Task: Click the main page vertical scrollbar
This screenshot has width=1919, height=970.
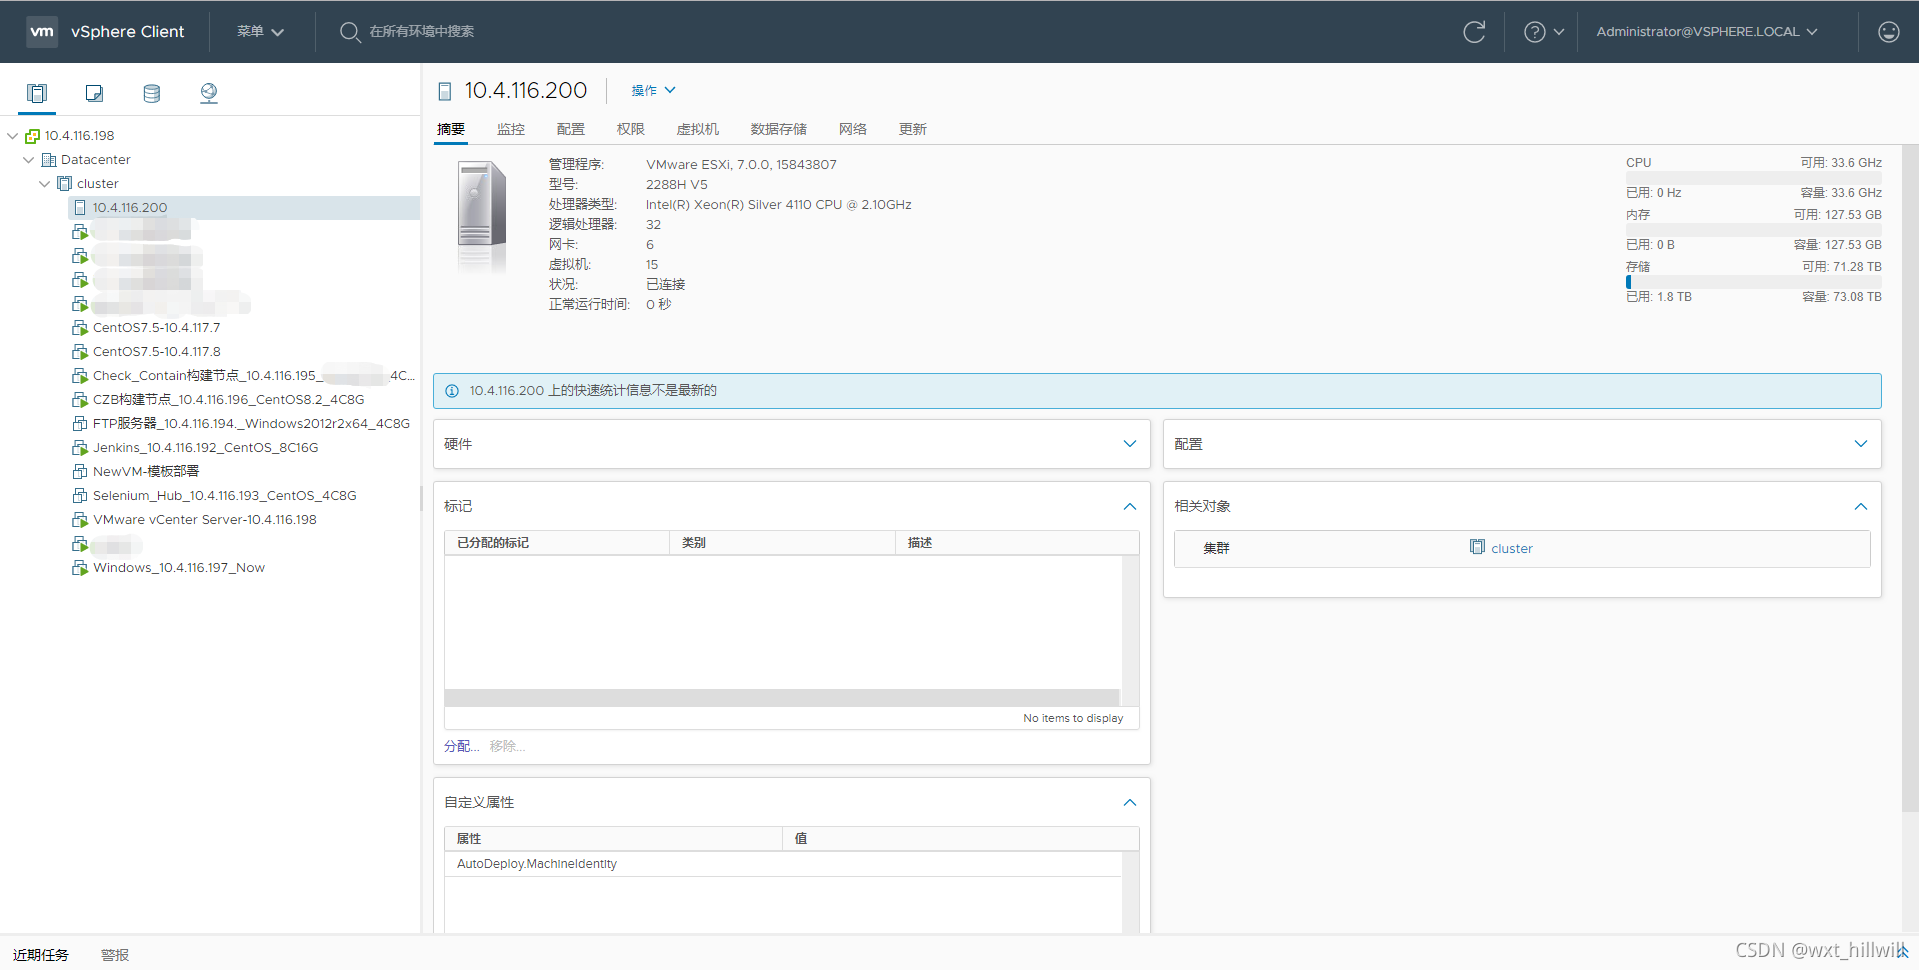Action: 1910,480
